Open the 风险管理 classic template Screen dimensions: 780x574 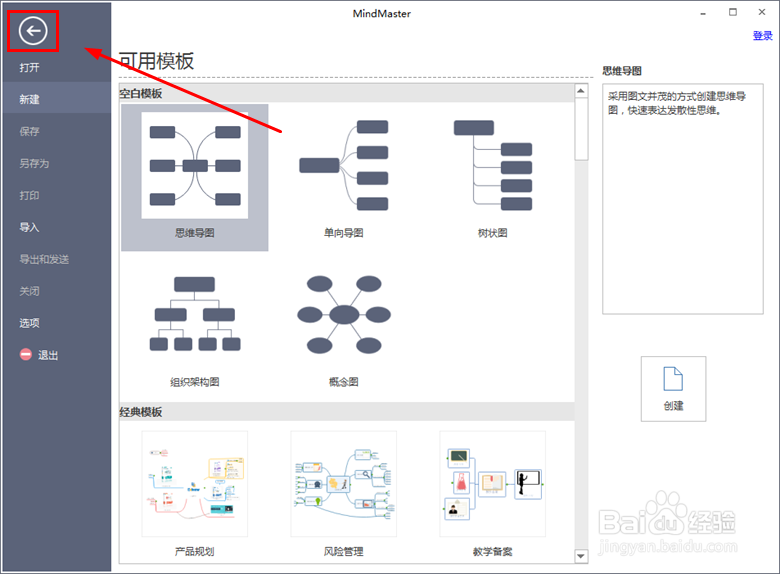tap(344, 483)
